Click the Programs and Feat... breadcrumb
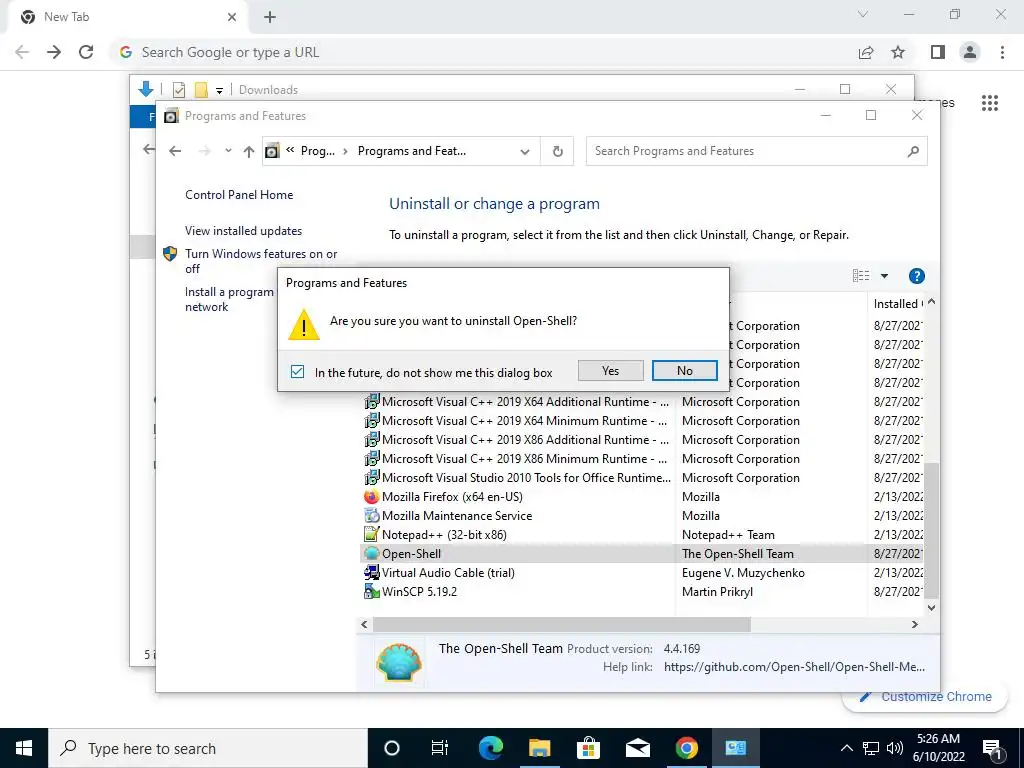Viewport: 1024px width, 768px height. coord(412,152)
